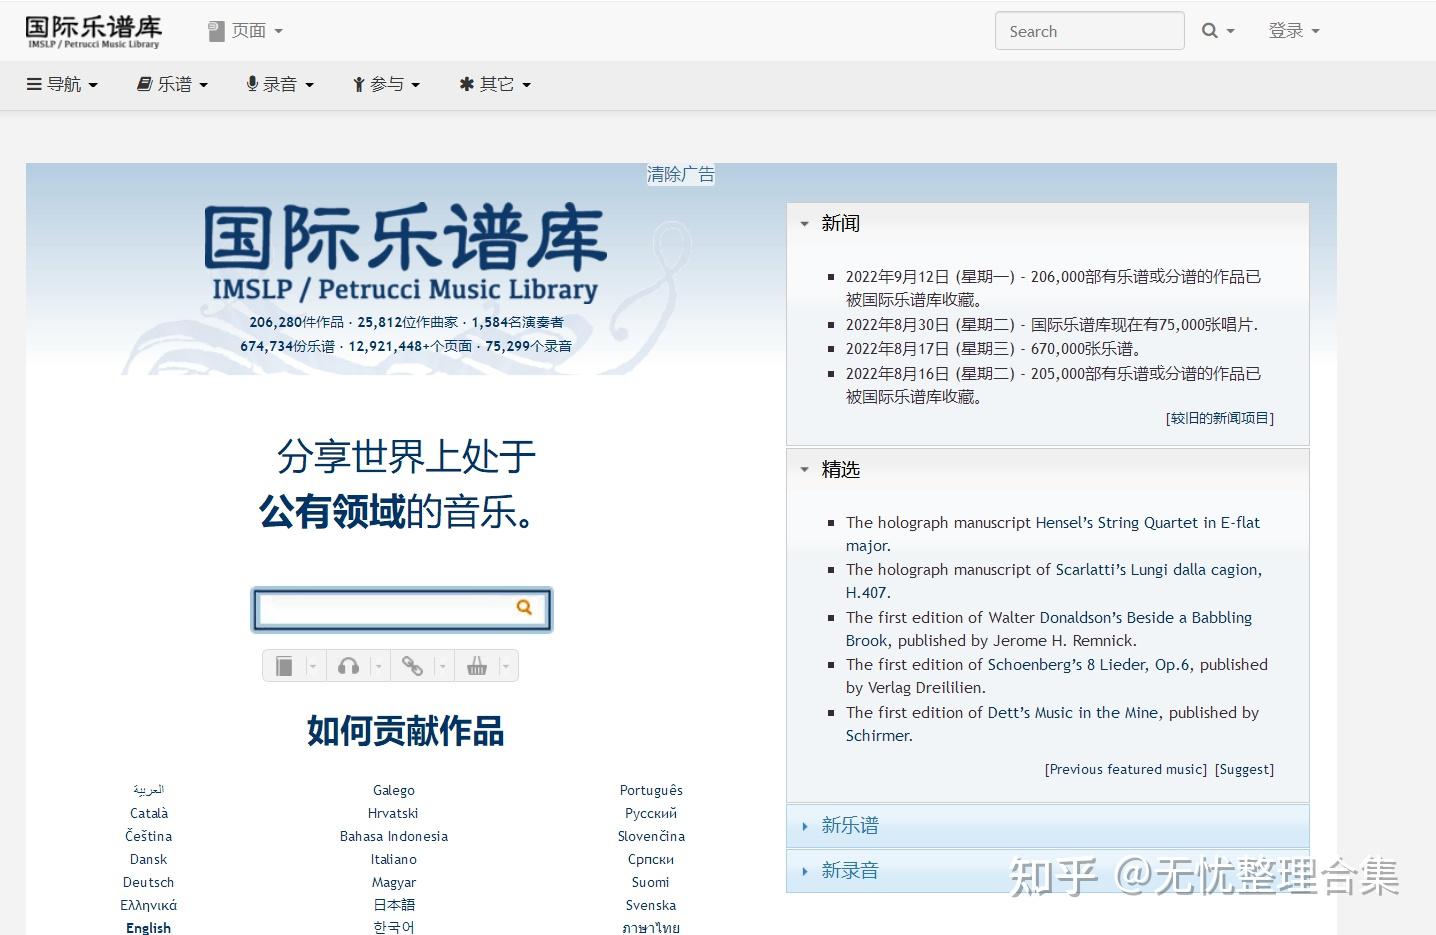The width and height of the screenshot is (1436, 935).
Task: Click the headphones recordings search icon
Action: [x=348, y=666]
